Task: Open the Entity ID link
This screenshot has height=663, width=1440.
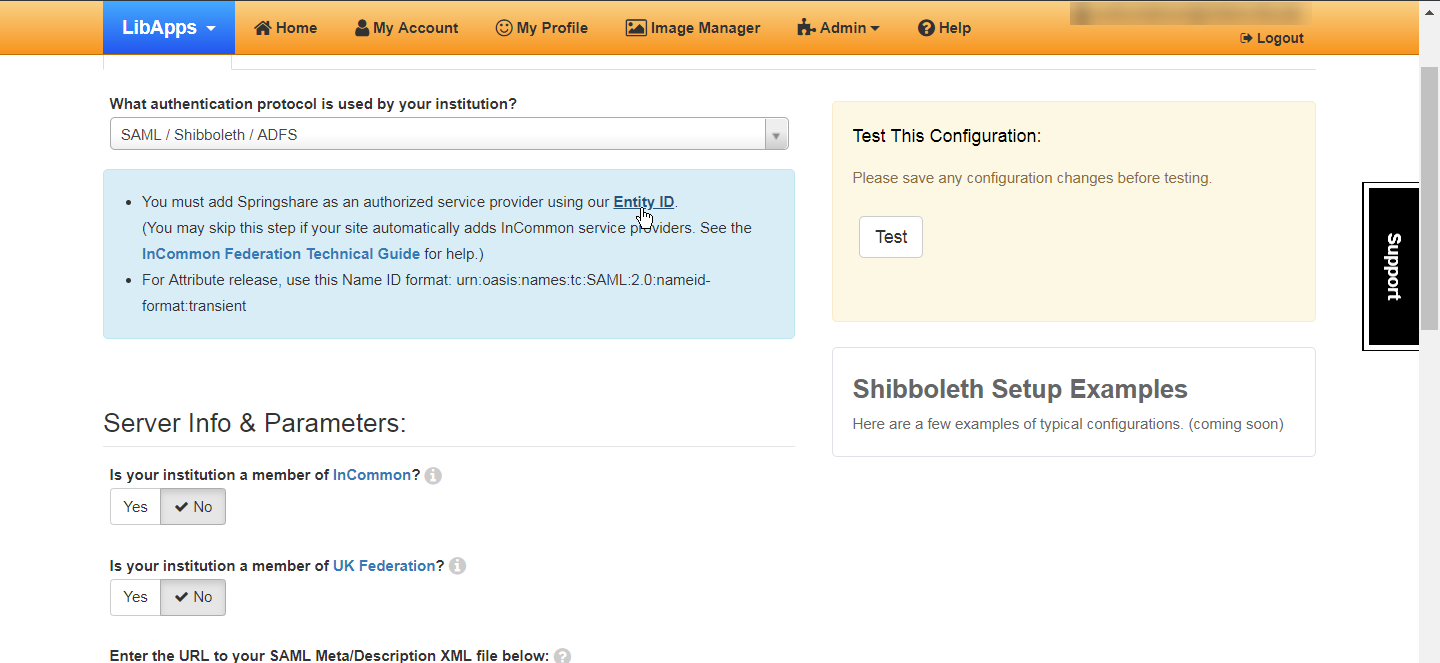Action: (643, 202)
